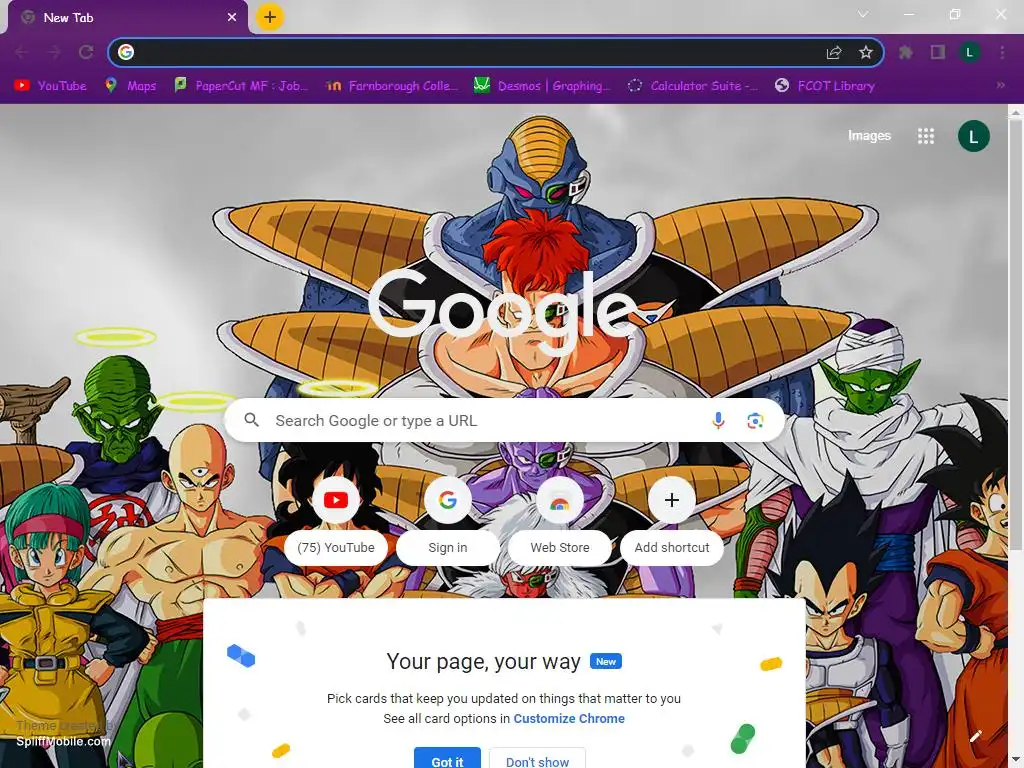Open Customize Chrome link
Viewport: 1024px width, 768px height.
pos(569,718)
